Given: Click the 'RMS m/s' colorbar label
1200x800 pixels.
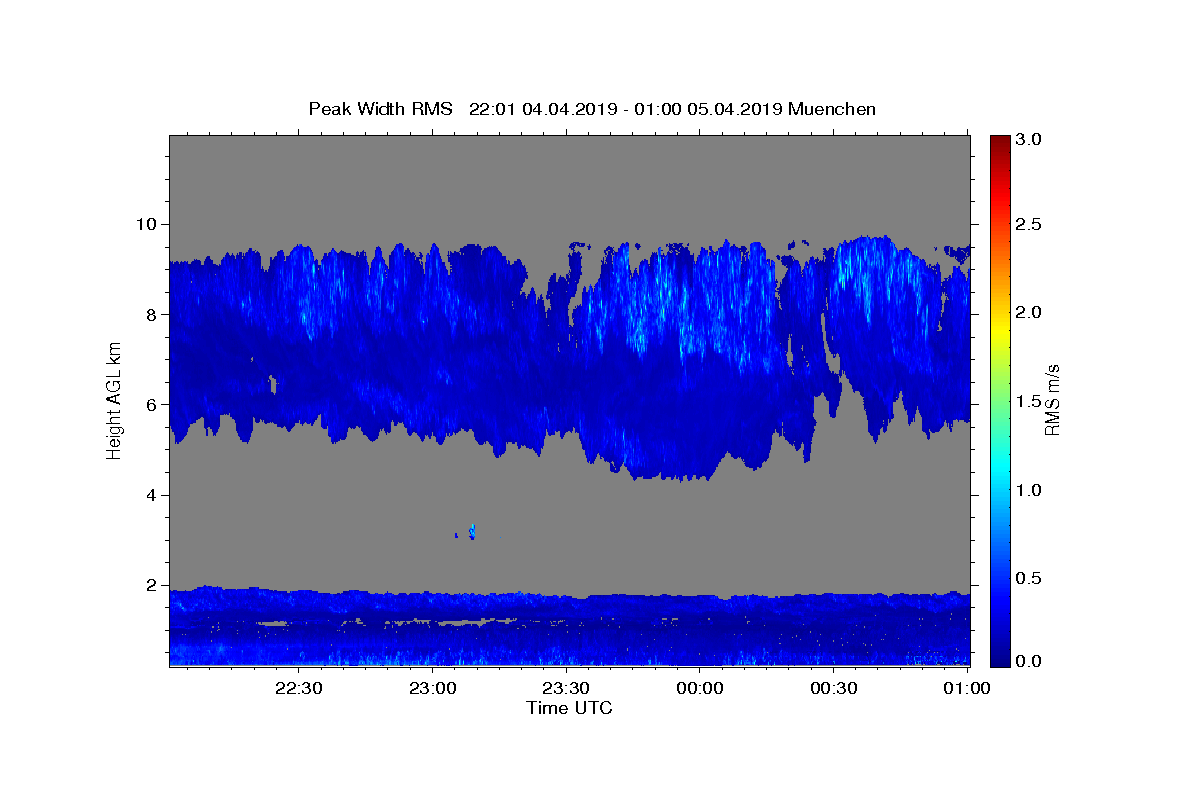Looking at the screenshot, I should 1052,401.
